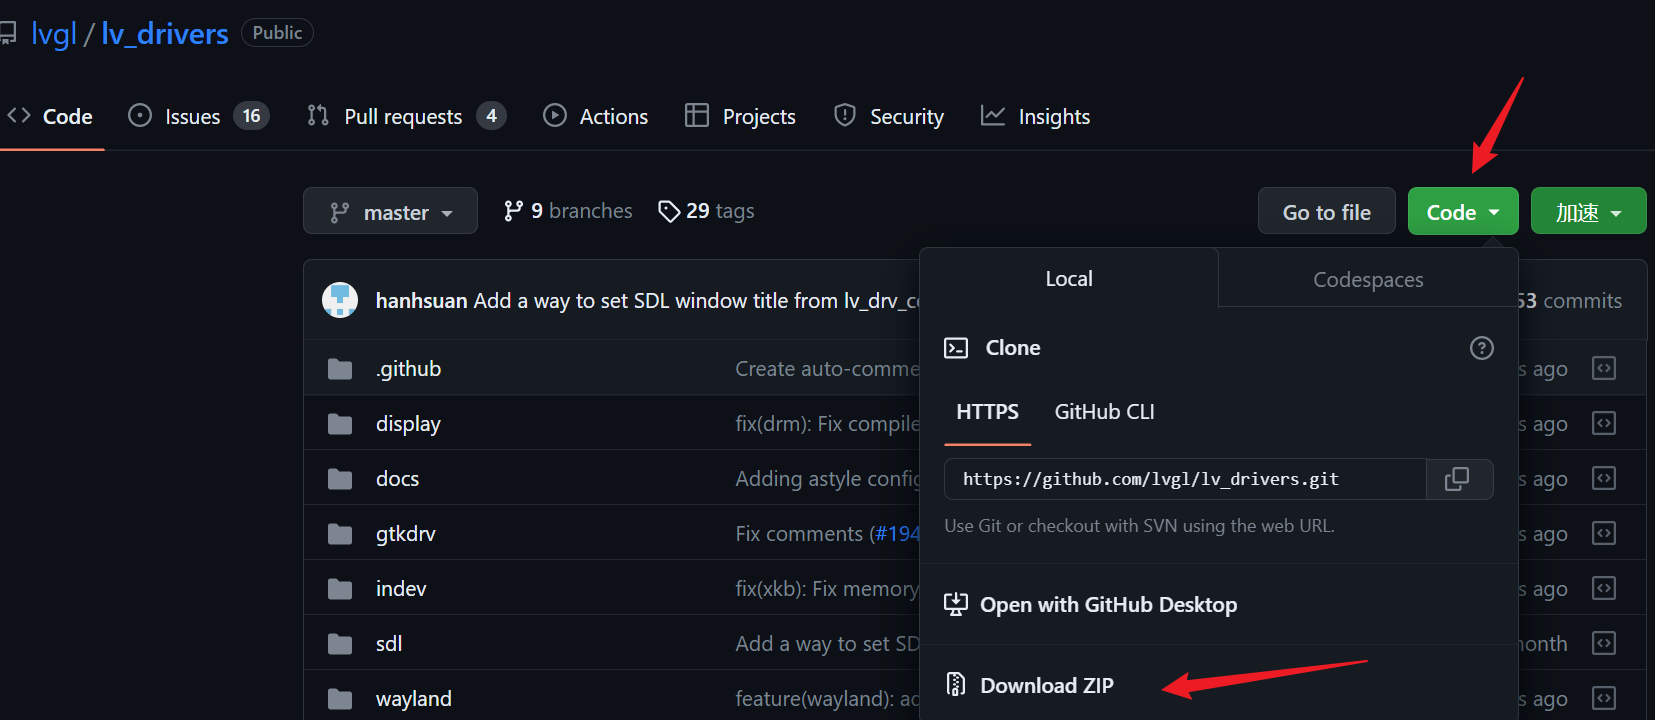Open the display folder
The height and width of the screenshot is (720, 1655).
click(408, 423)
